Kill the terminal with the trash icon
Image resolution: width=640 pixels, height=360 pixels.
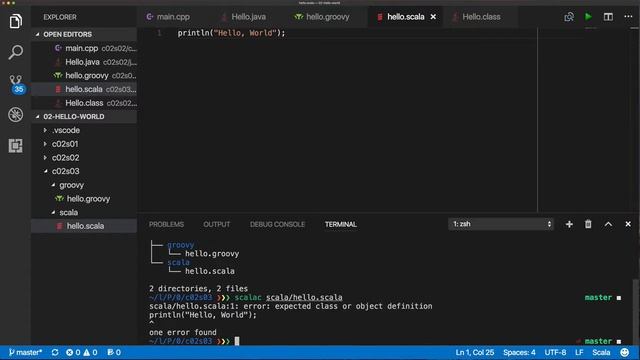point(588,224)
